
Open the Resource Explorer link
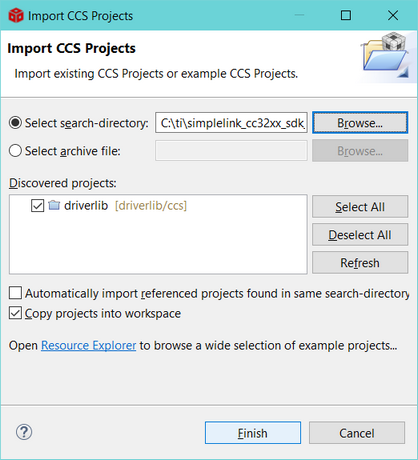pyautogui.click(x=89, y=345)
